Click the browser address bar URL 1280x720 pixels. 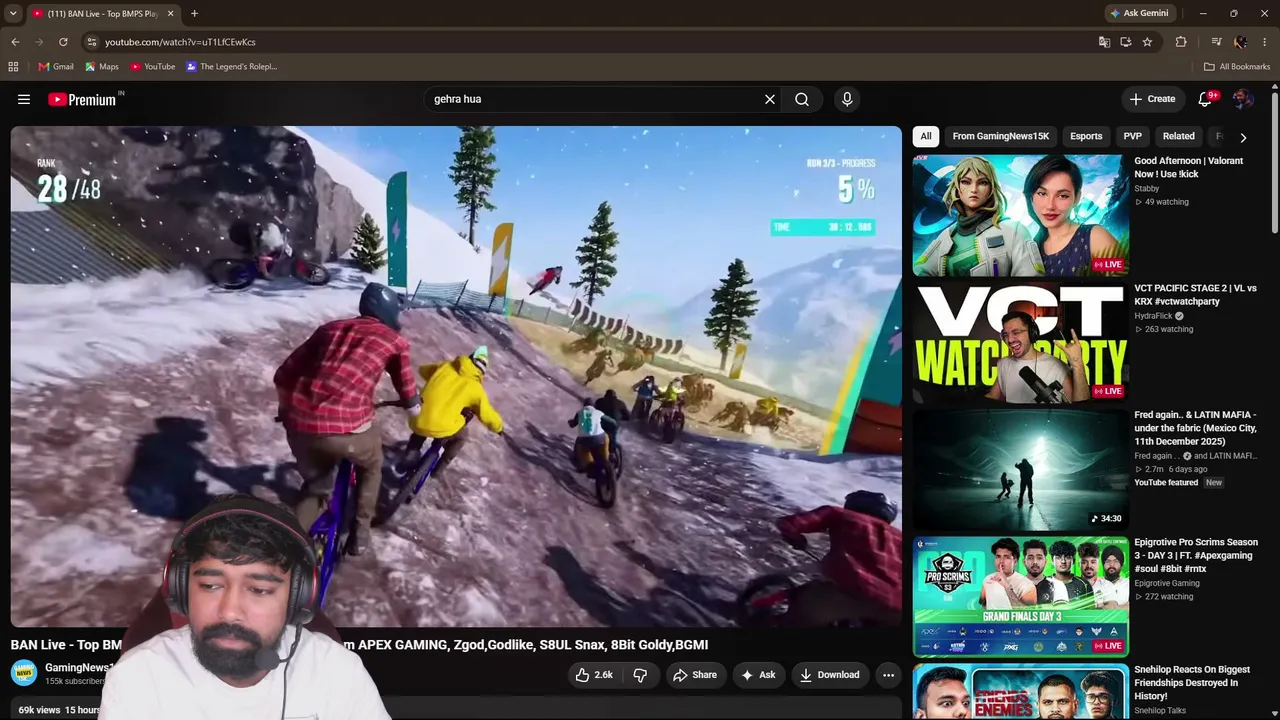click(180, 42)
